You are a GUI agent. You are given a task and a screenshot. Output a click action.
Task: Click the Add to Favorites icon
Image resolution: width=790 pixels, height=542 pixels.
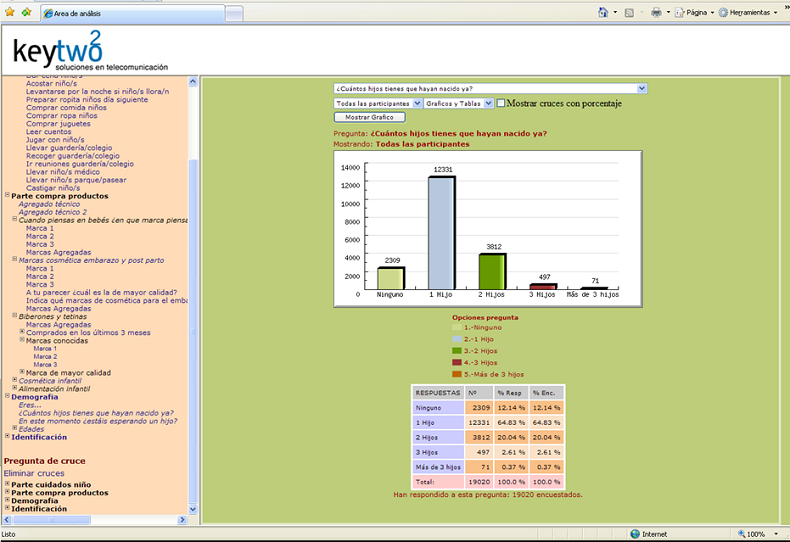25,13
